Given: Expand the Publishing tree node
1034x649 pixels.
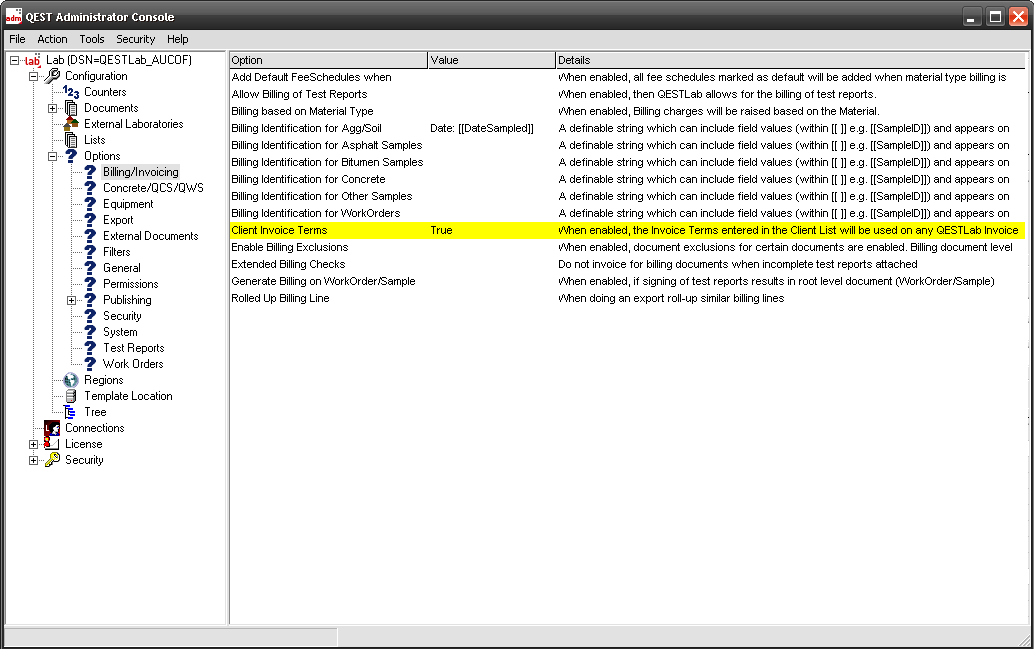Looking at the screenshot, I should pos(72,300).
